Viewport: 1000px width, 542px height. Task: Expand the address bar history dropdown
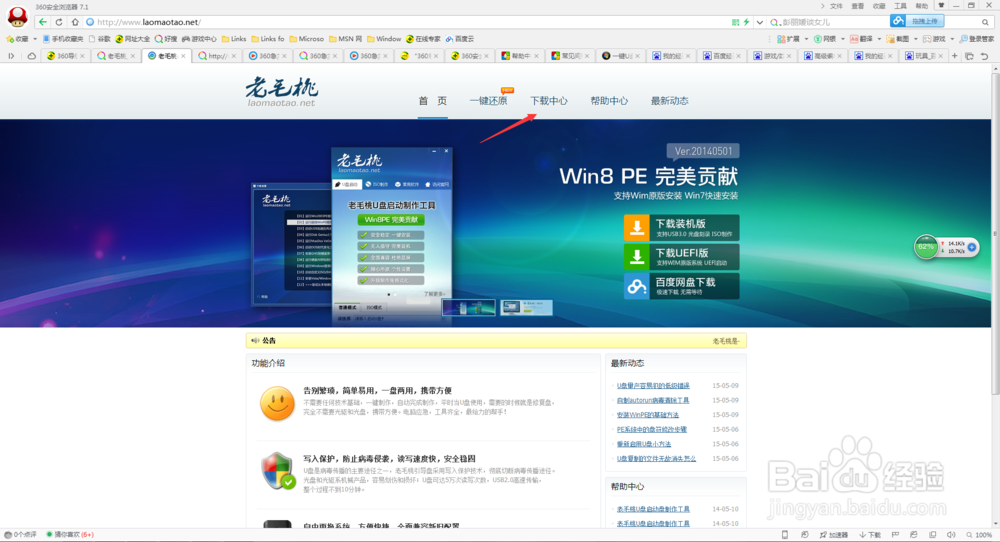pos(760,22)
